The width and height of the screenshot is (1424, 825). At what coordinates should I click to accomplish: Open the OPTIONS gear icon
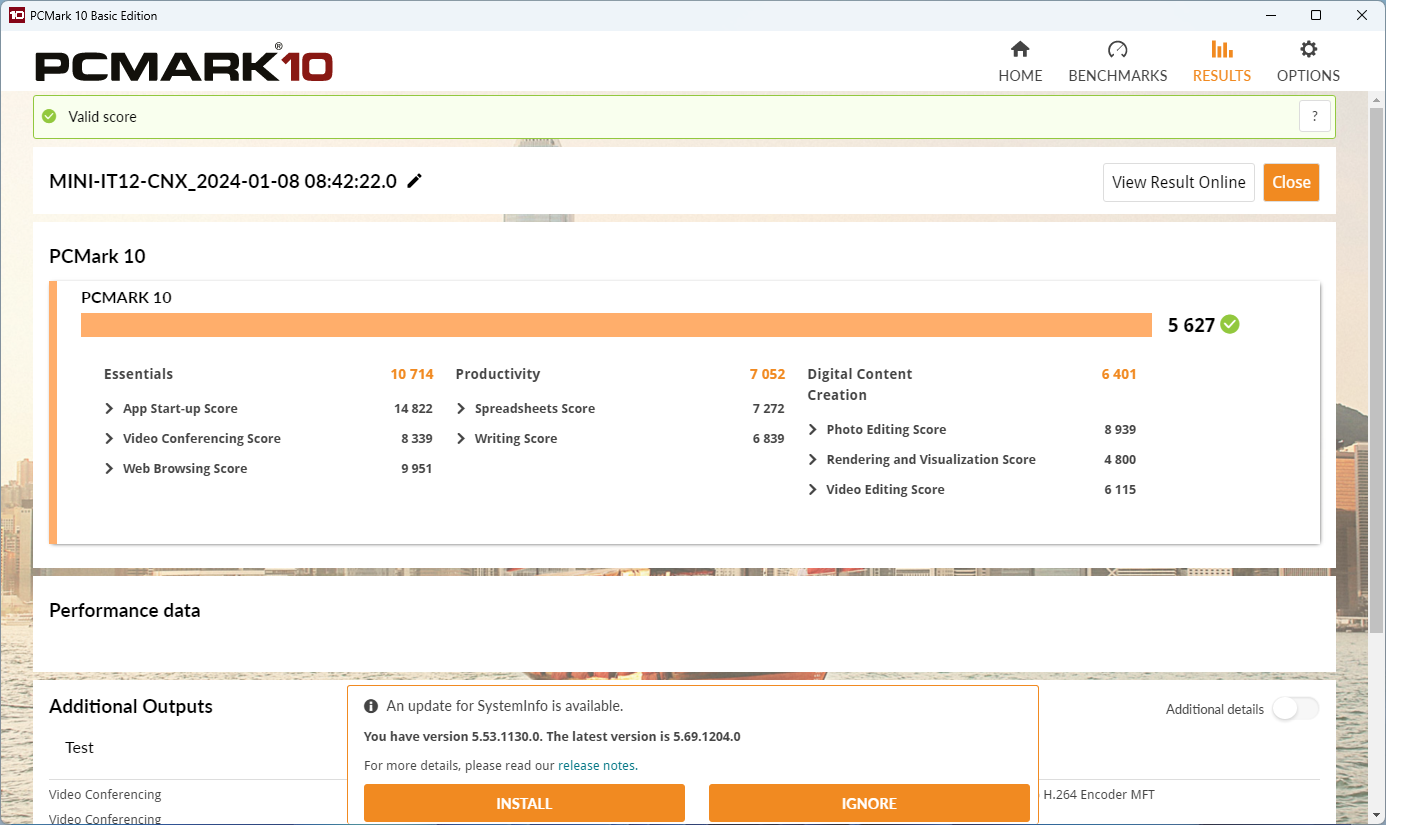[x=1308, y=49]
